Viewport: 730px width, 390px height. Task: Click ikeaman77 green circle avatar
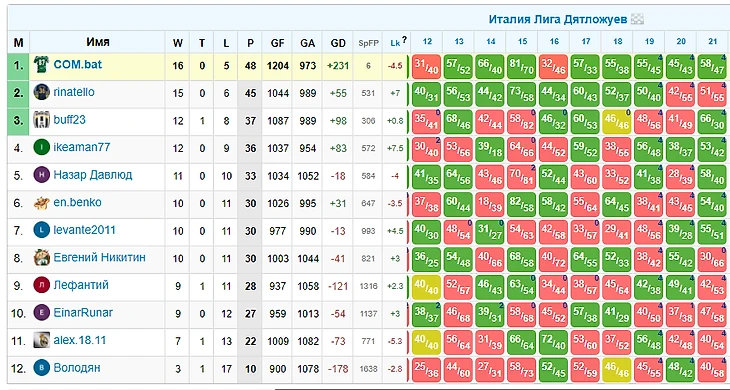point(41,148)
